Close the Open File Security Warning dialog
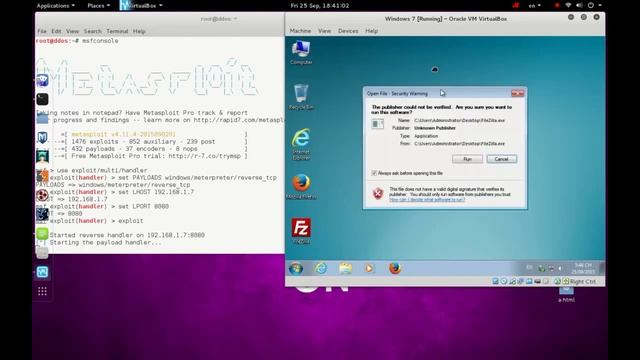The image size is (640, 360). pyautogui.click(x=518, y=93)
